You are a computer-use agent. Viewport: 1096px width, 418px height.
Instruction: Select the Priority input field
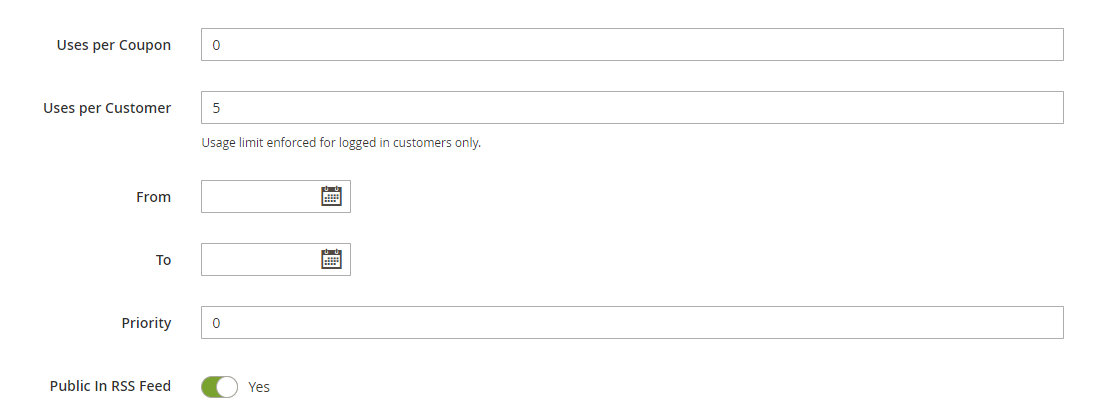pyautogui.click(x=632, y=323)
